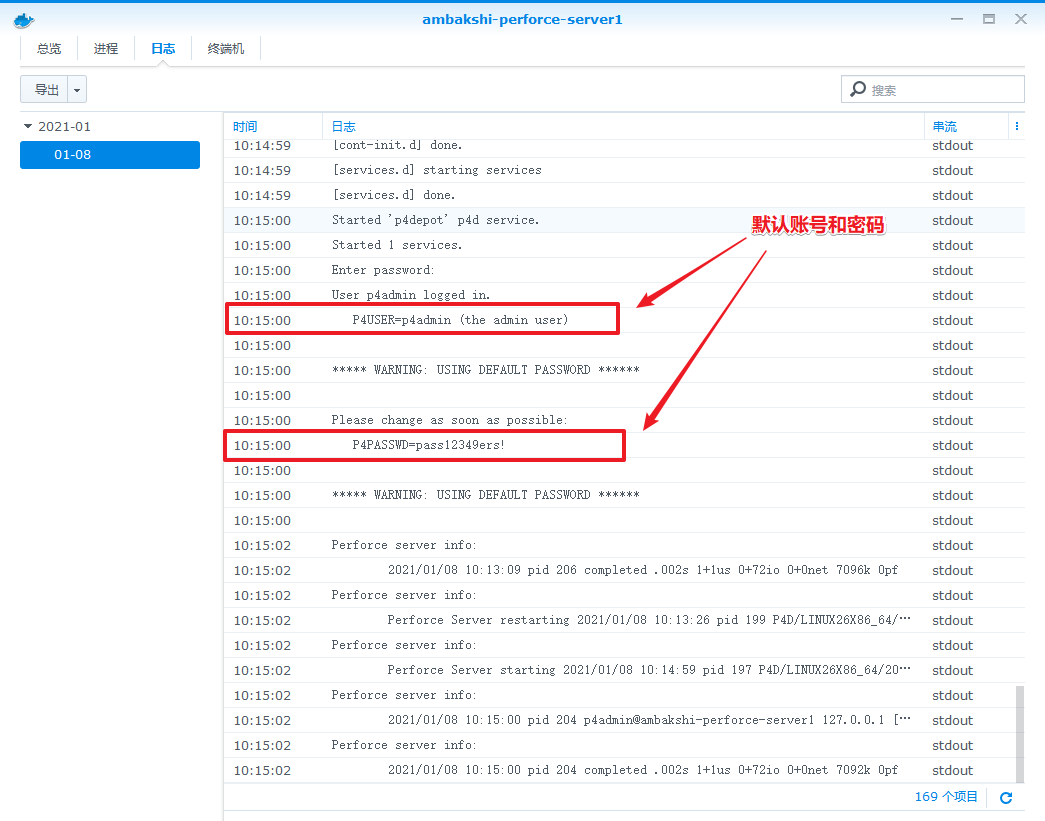Click the refresh icon next to 169 个项目

[x=1006, y=797]
